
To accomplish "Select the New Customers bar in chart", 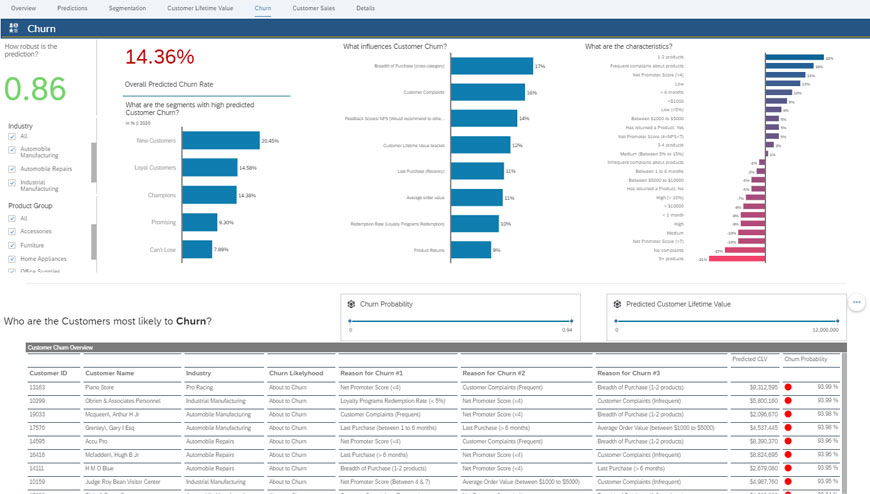I will click(x=220, y=141).
